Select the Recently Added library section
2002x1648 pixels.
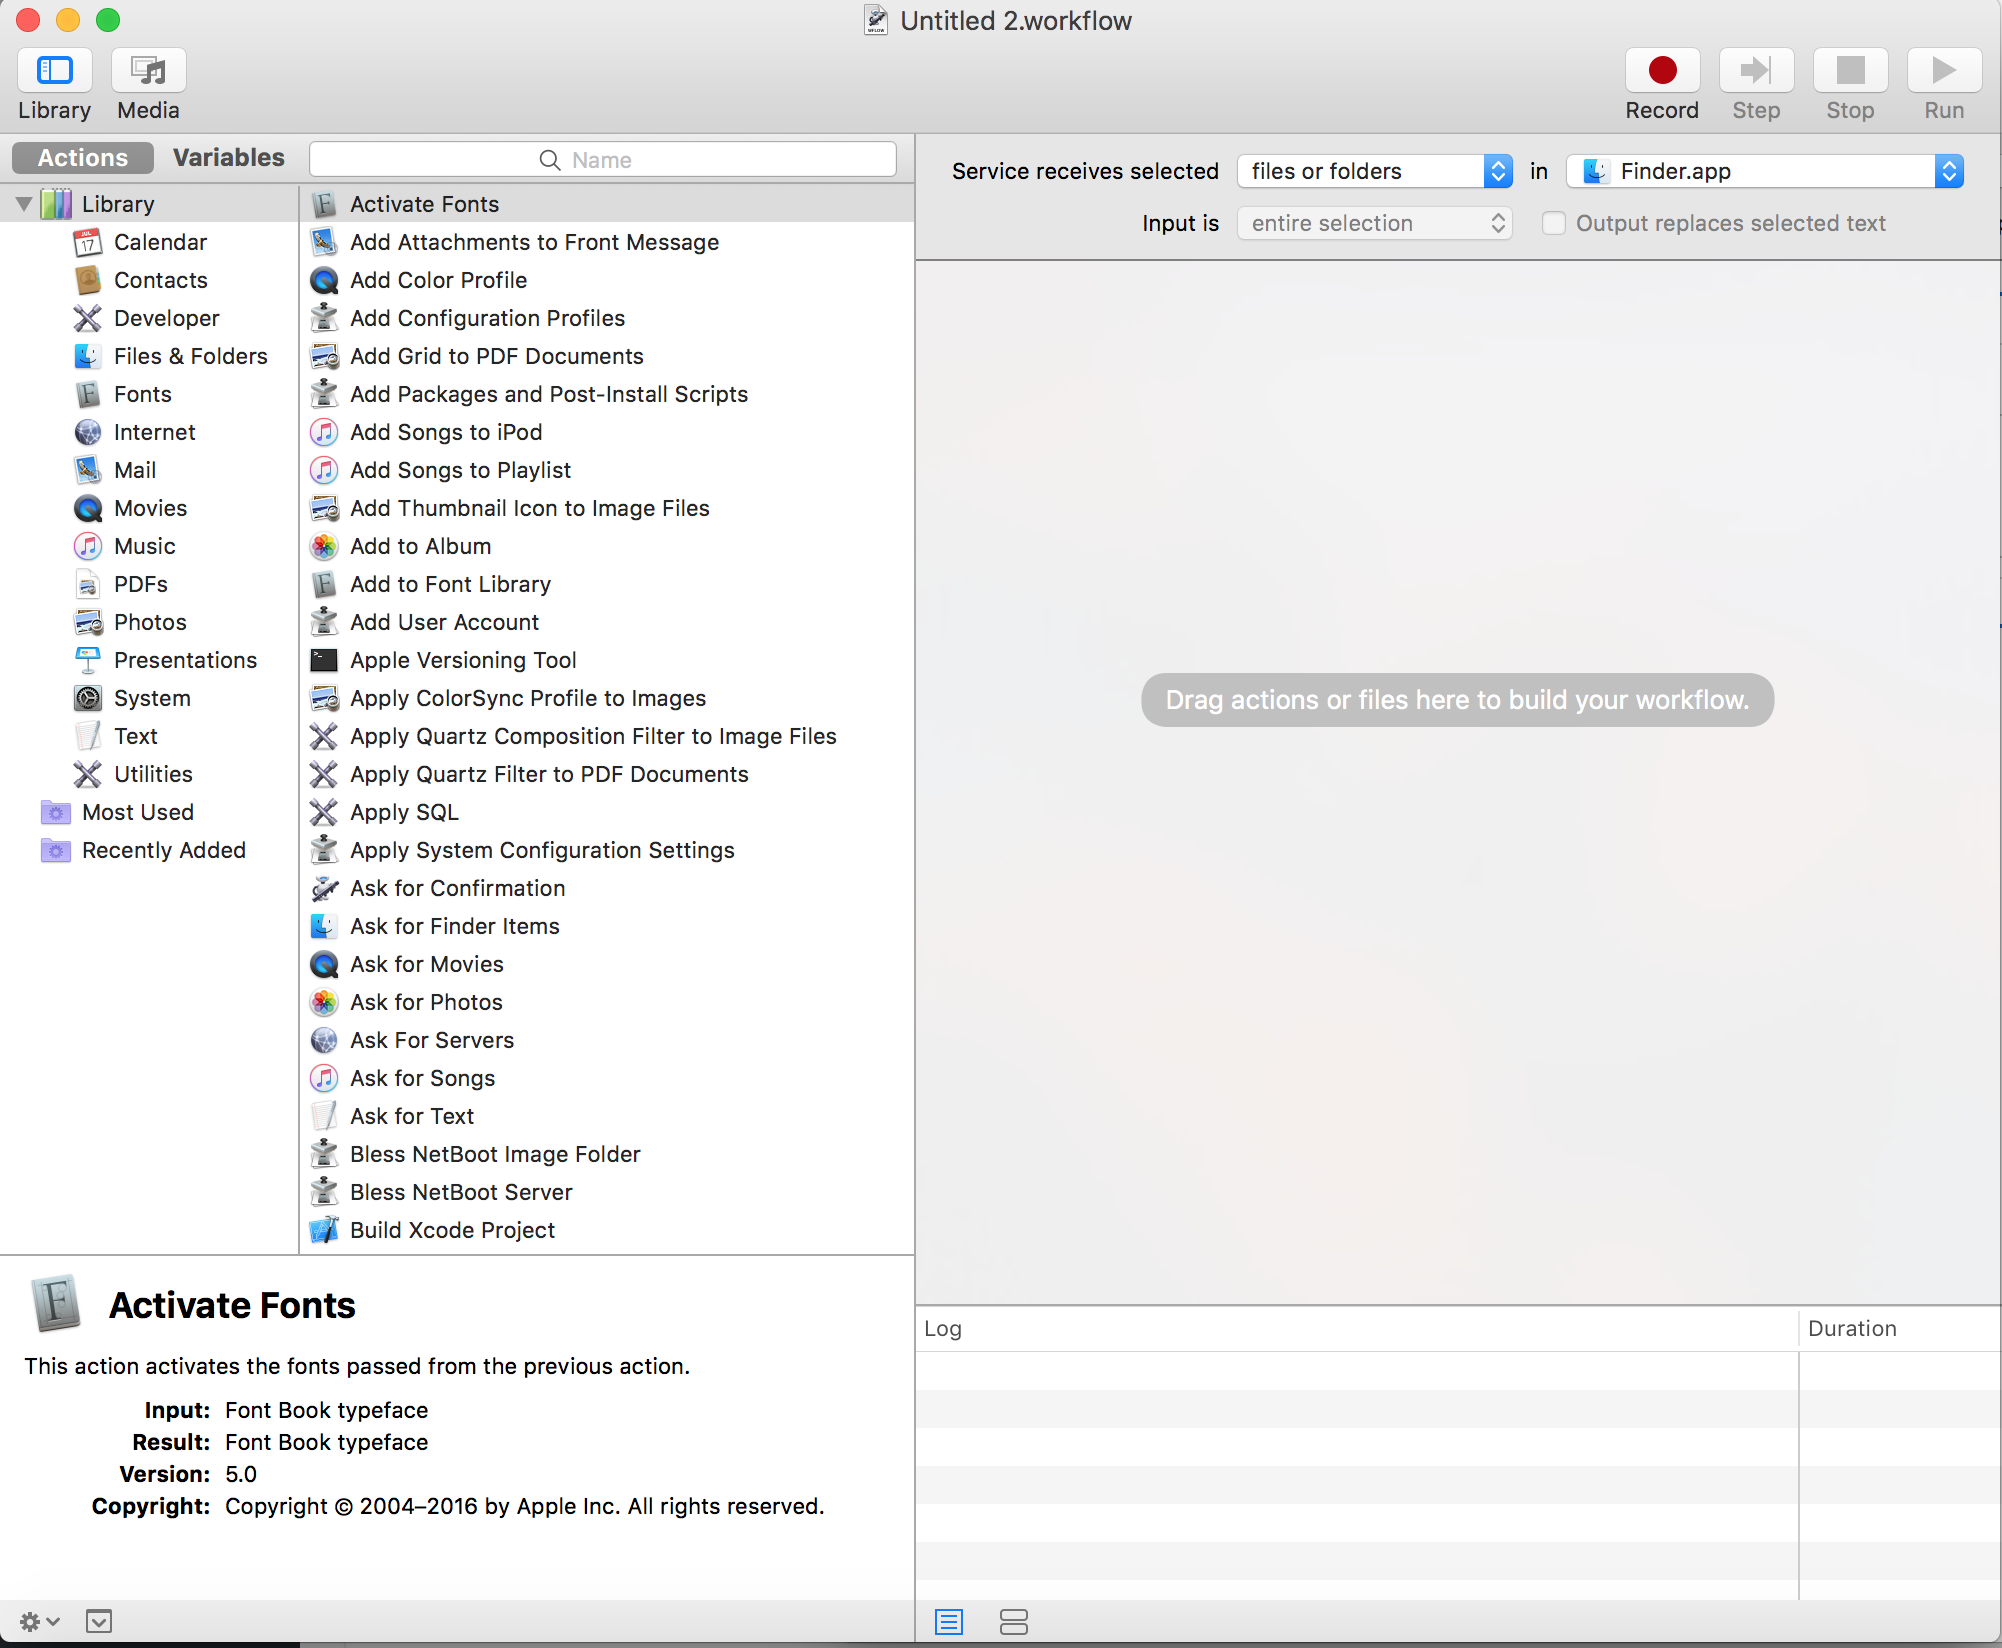[x=161, y=848]
